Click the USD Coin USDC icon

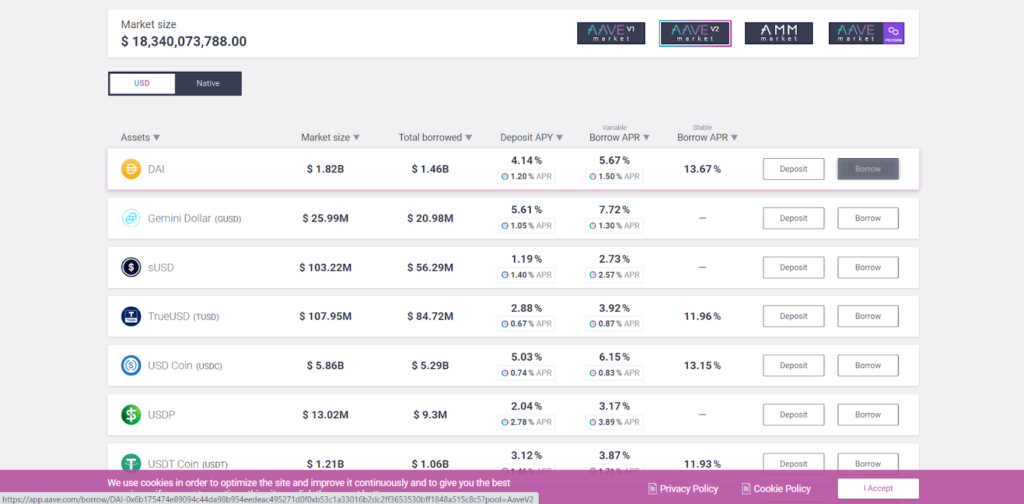click(x=131, y=365)
